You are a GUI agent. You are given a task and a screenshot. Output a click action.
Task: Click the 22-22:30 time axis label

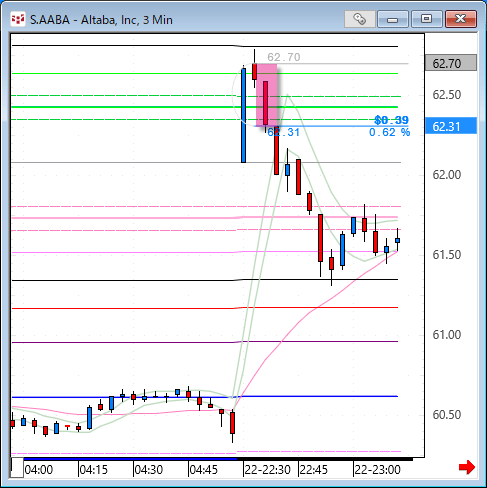point(268,470)
